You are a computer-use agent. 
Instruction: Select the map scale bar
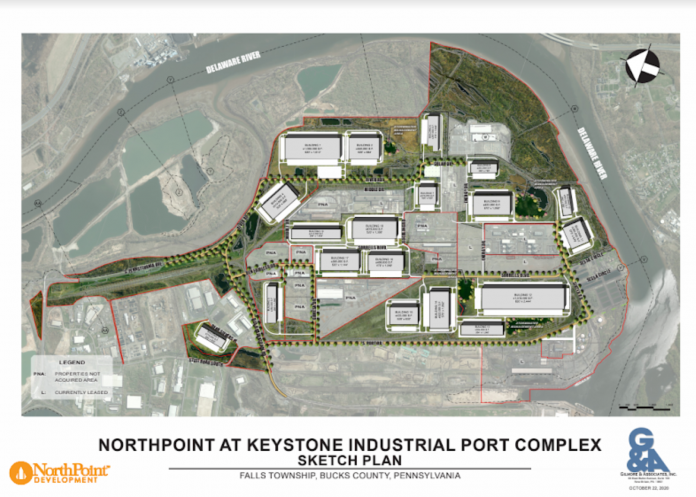[x=642, y=405]
